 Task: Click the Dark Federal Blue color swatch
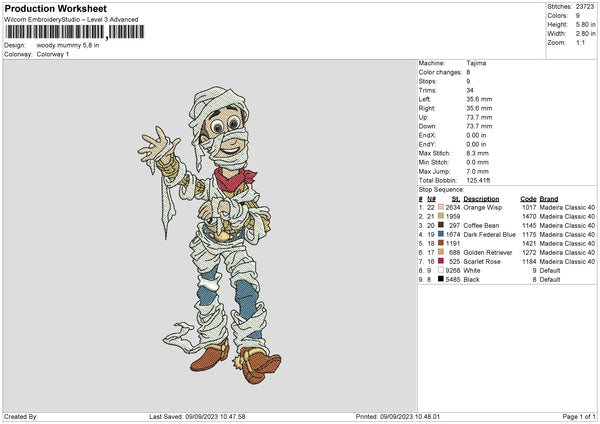[441, 234]
